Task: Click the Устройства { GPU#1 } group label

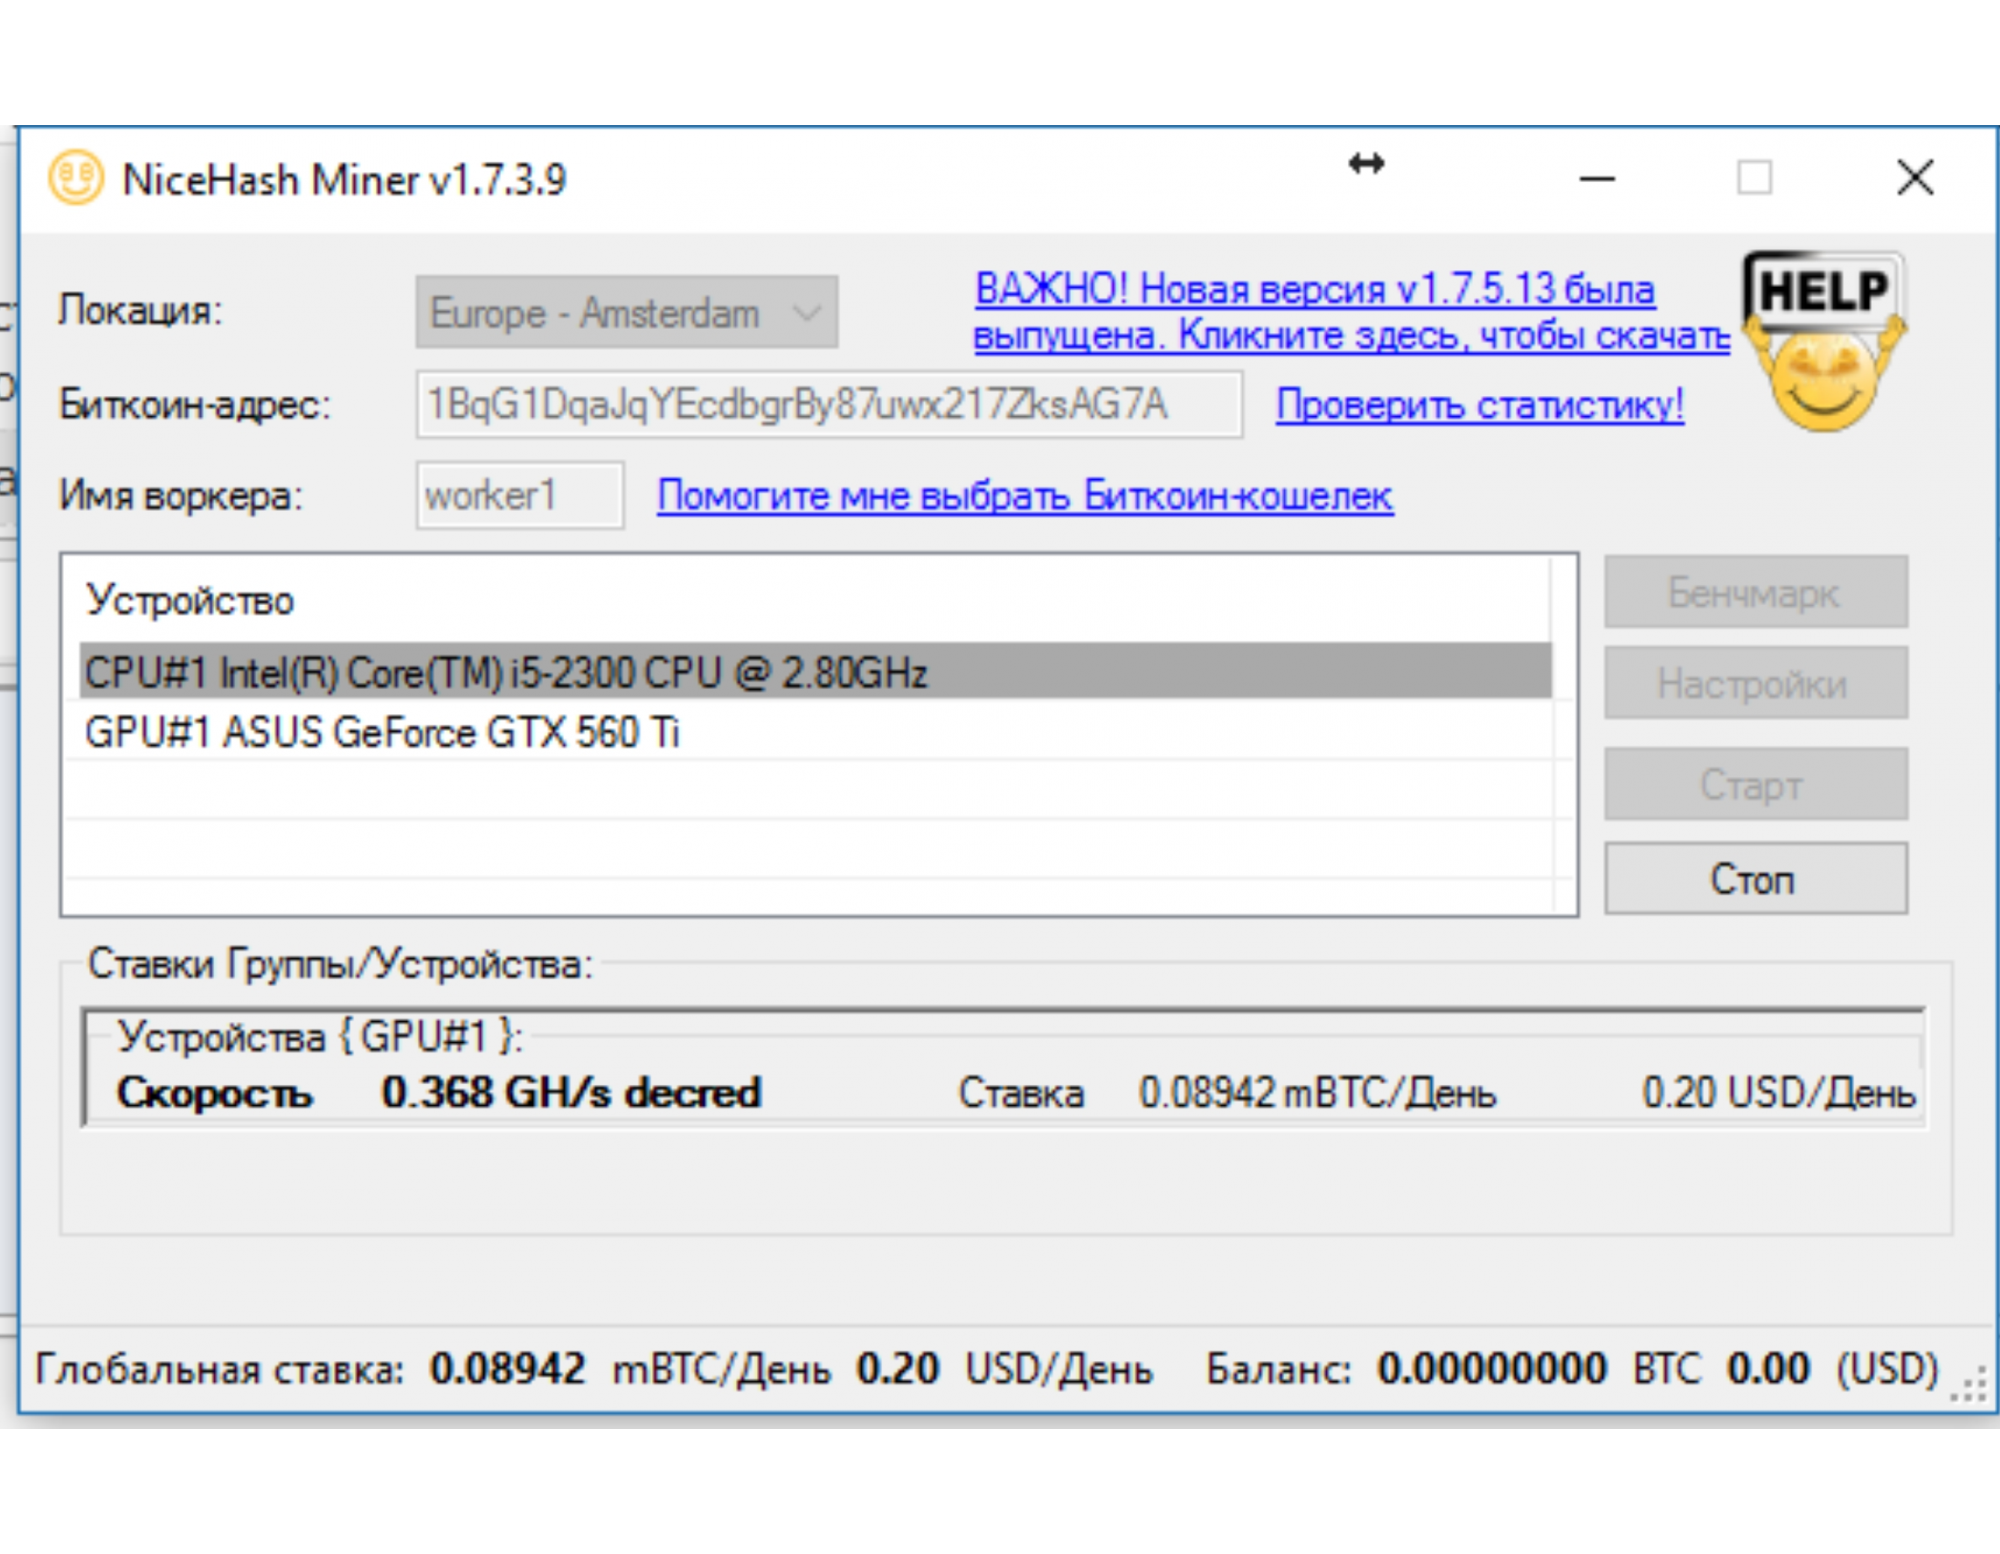Action: [319, 1036]
